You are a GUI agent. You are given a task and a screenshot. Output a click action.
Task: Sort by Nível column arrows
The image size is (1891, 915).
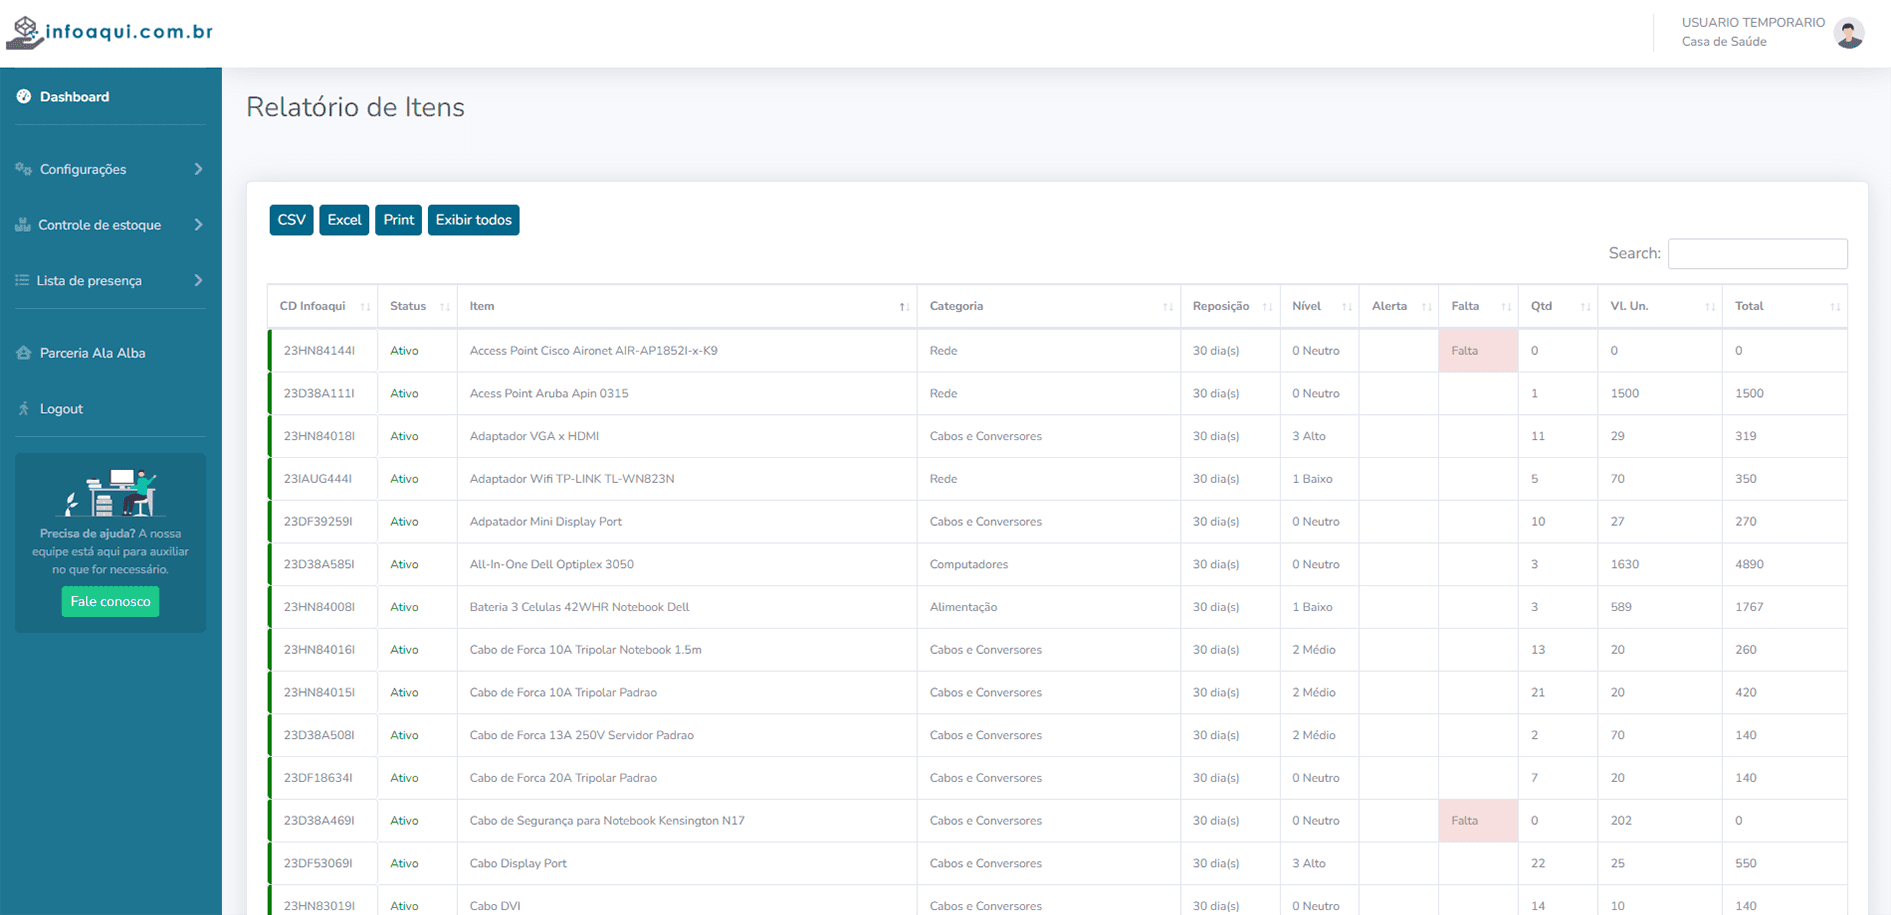(1347, 307)
